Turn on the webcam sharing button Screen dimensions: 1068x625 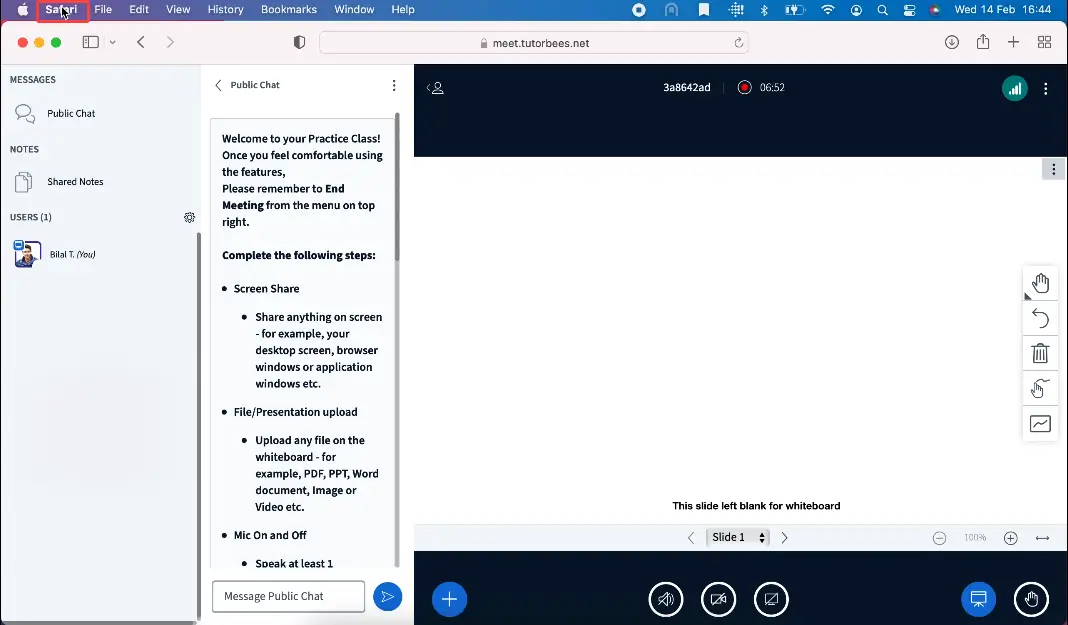(718, 599)
